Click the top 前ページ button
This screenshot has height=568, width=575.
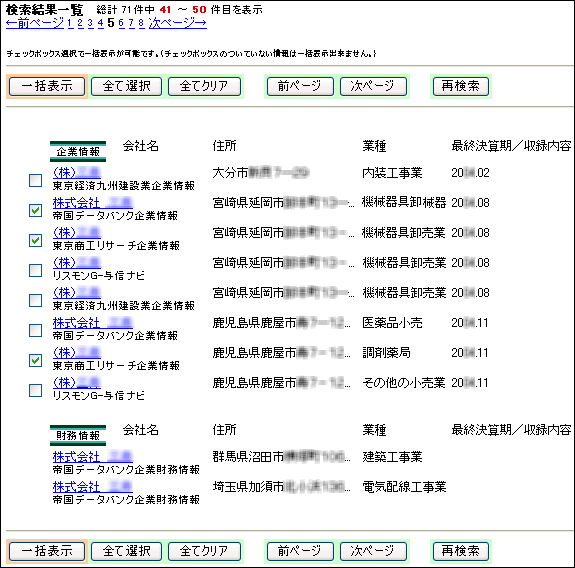300,87
